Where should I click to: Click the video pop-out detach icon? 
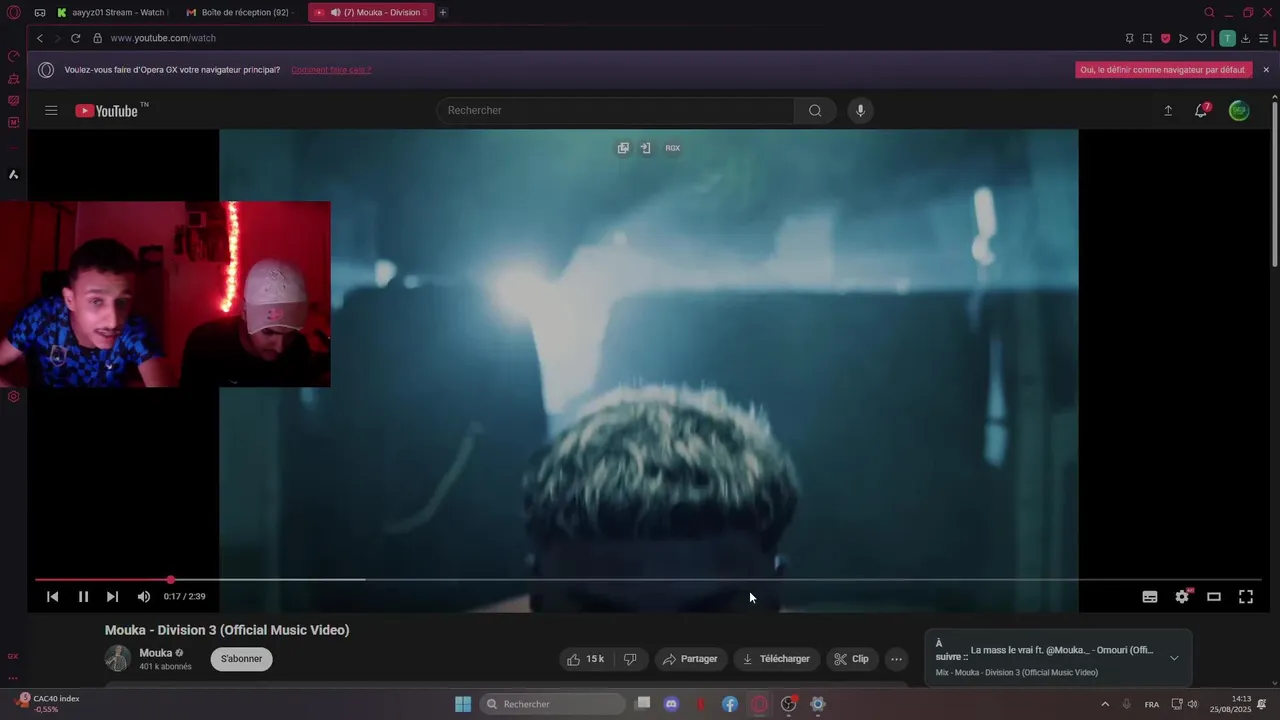(x=623, y=148)
